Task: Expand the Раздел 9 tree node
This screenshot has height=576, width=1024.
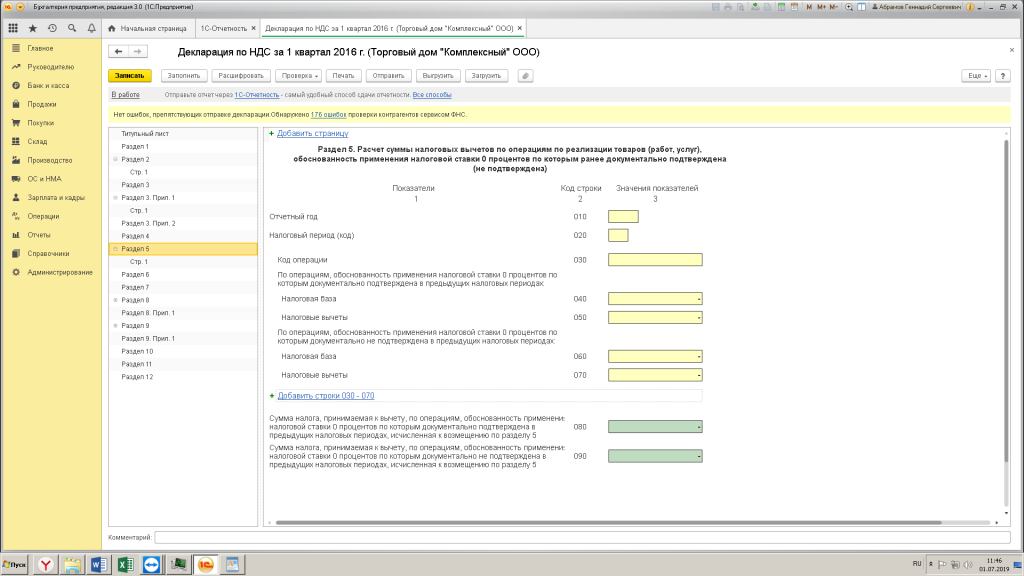Action: [116, 326]
